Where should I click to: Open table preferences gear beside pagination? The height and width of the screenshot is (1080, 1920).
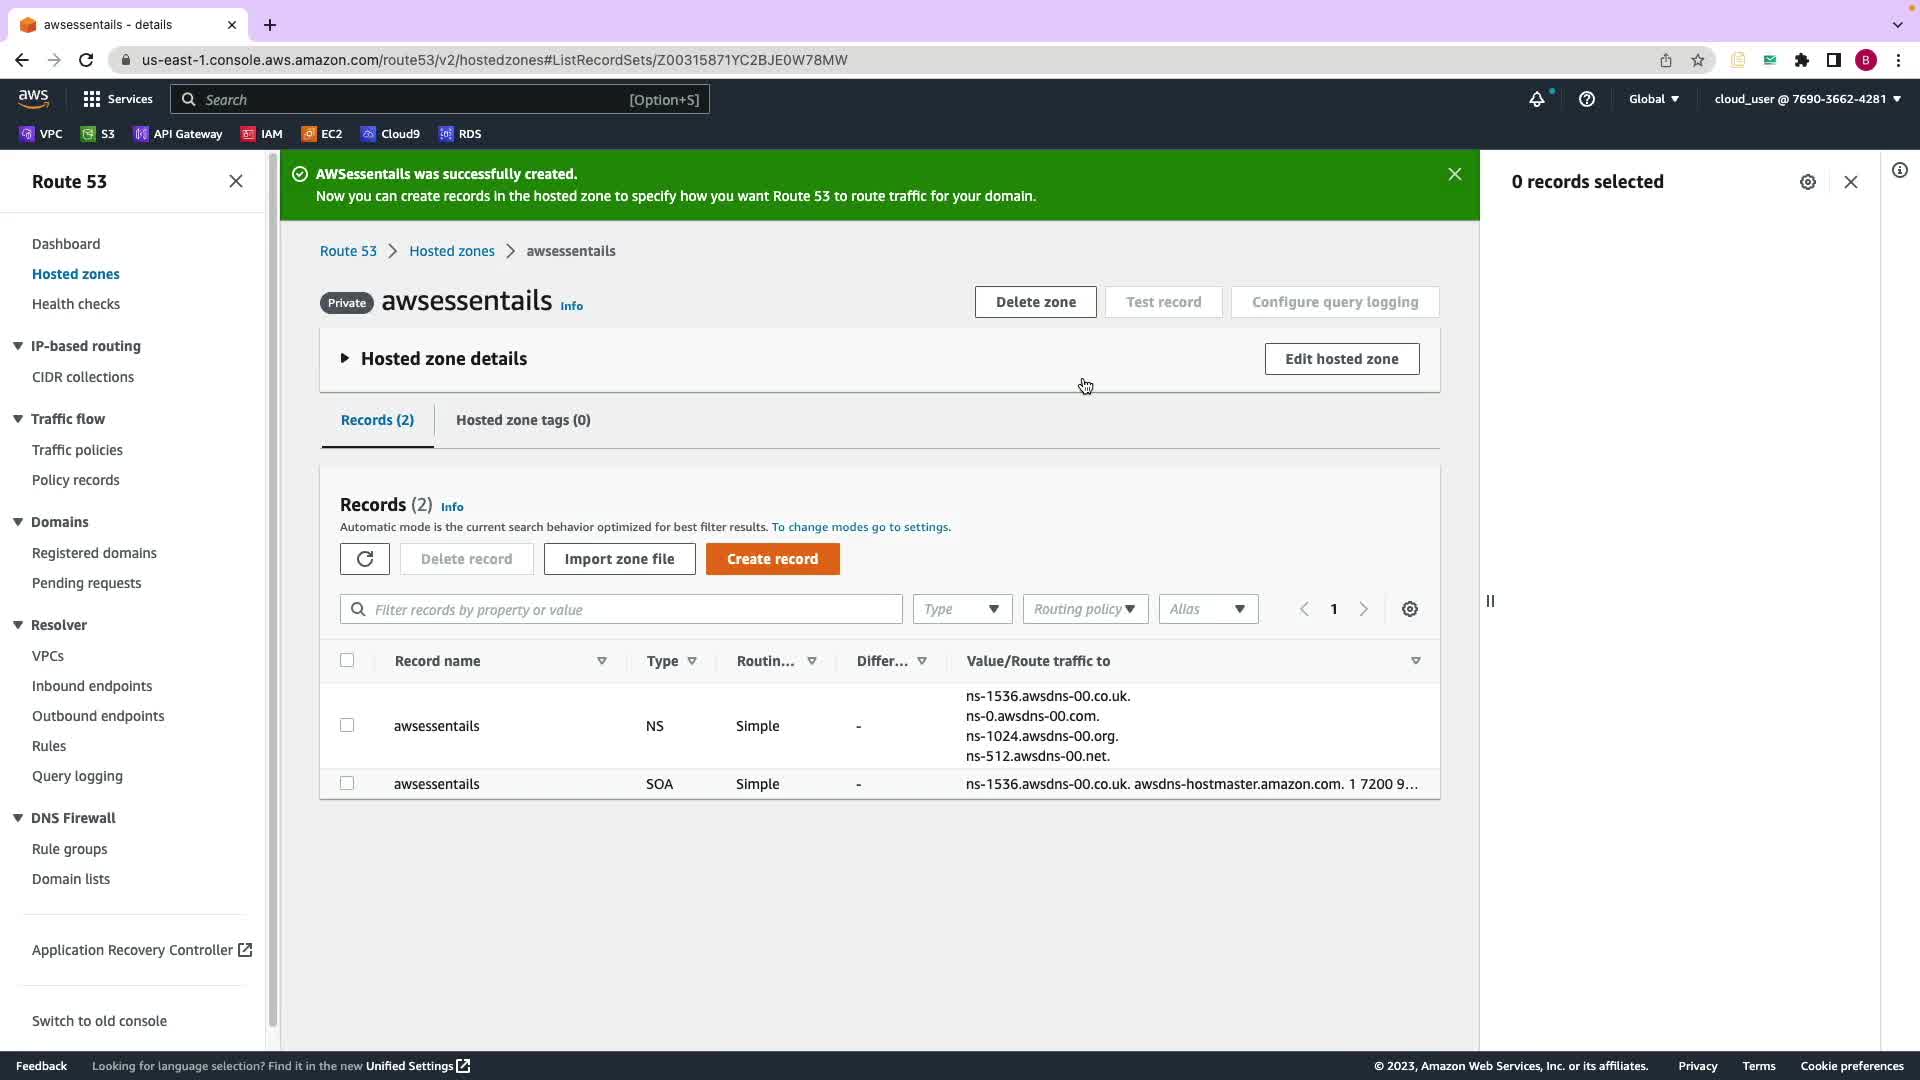(1409, 609)
